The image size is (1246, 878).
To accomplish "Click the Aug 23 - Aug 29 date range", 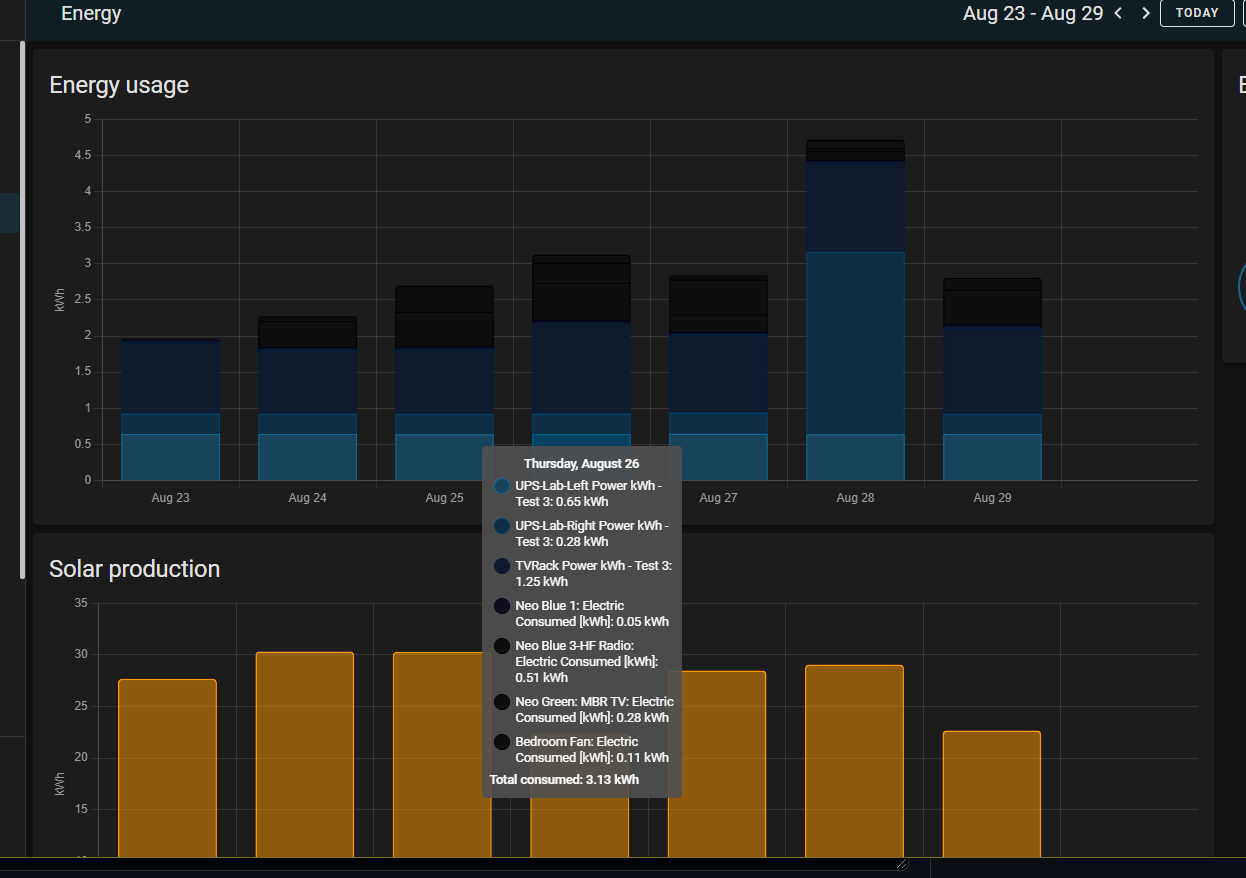I will [1033, 13].
